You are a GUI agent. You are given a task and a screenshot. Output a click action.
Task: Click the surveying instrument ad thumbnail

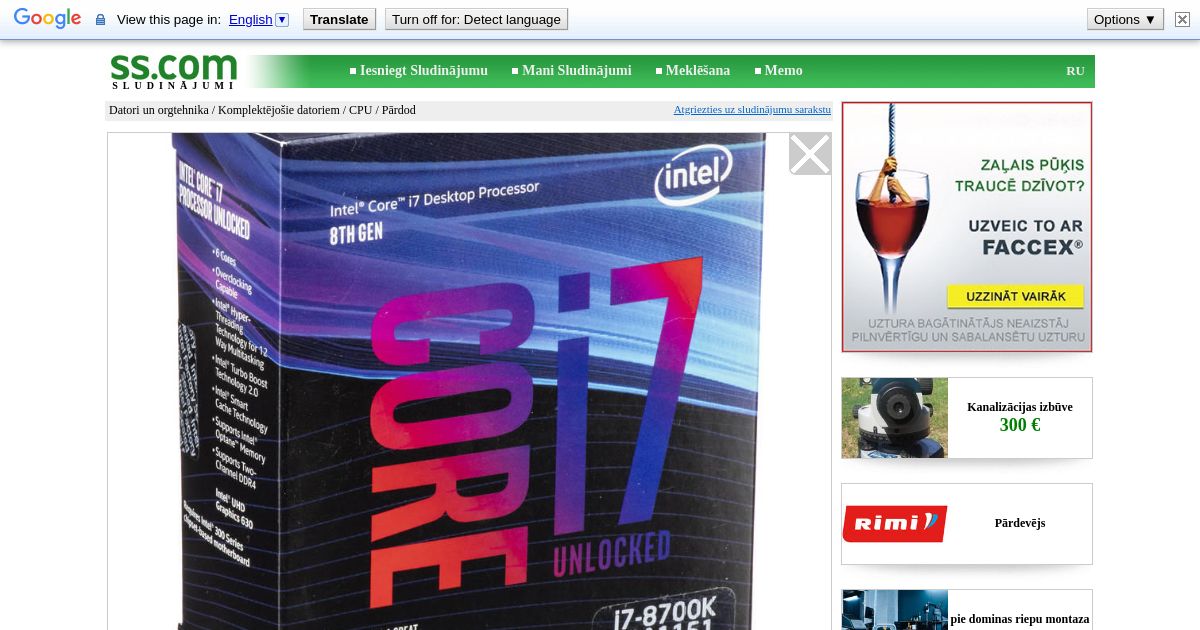pyautogui.click(x=895, y=418)
